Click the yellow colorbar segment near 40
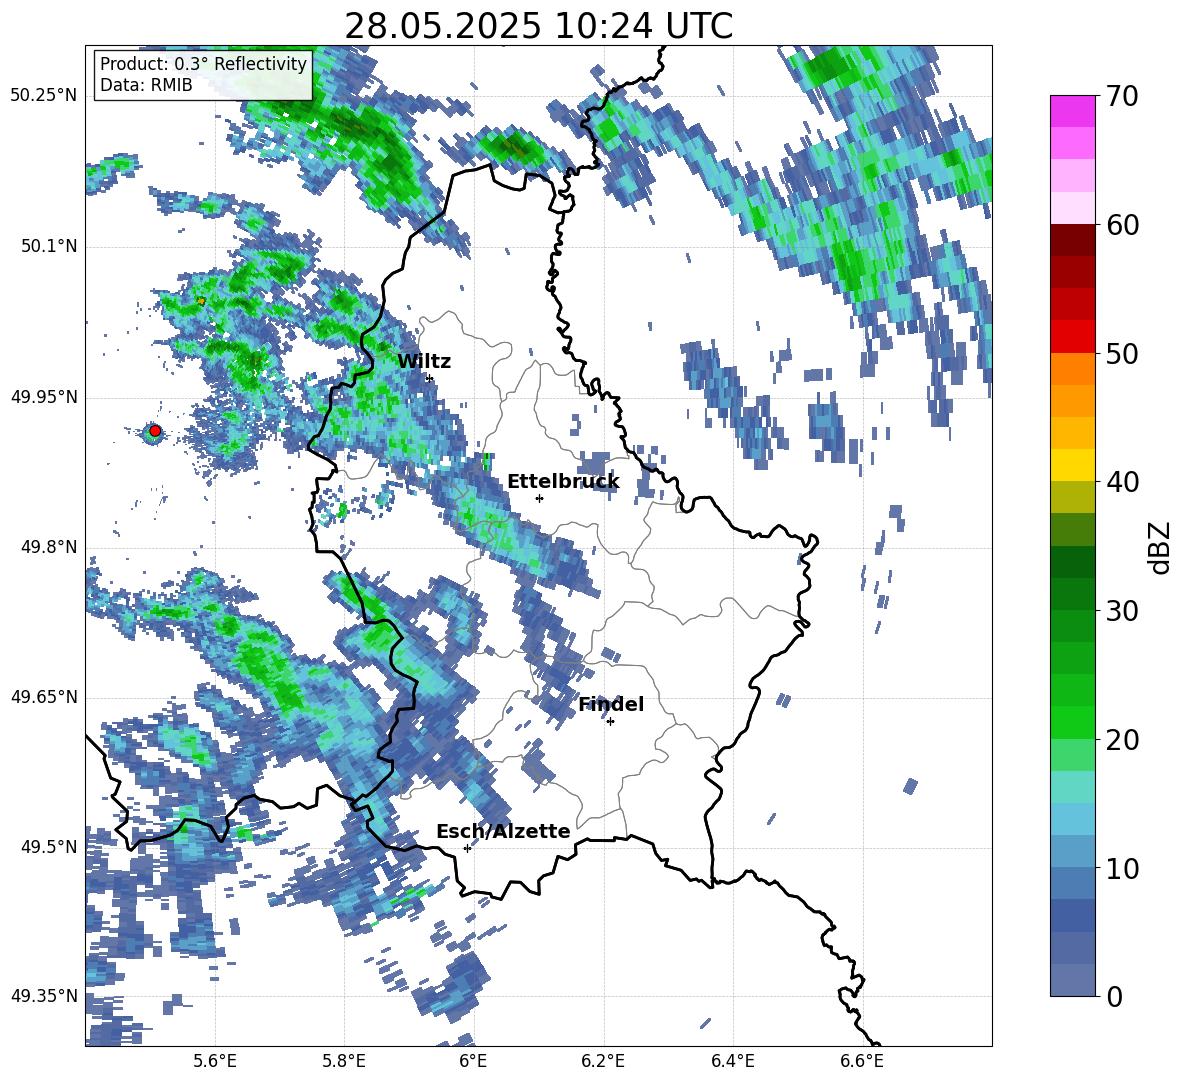Screen dimensions: 1184x1081 [x=1073, y=466]
